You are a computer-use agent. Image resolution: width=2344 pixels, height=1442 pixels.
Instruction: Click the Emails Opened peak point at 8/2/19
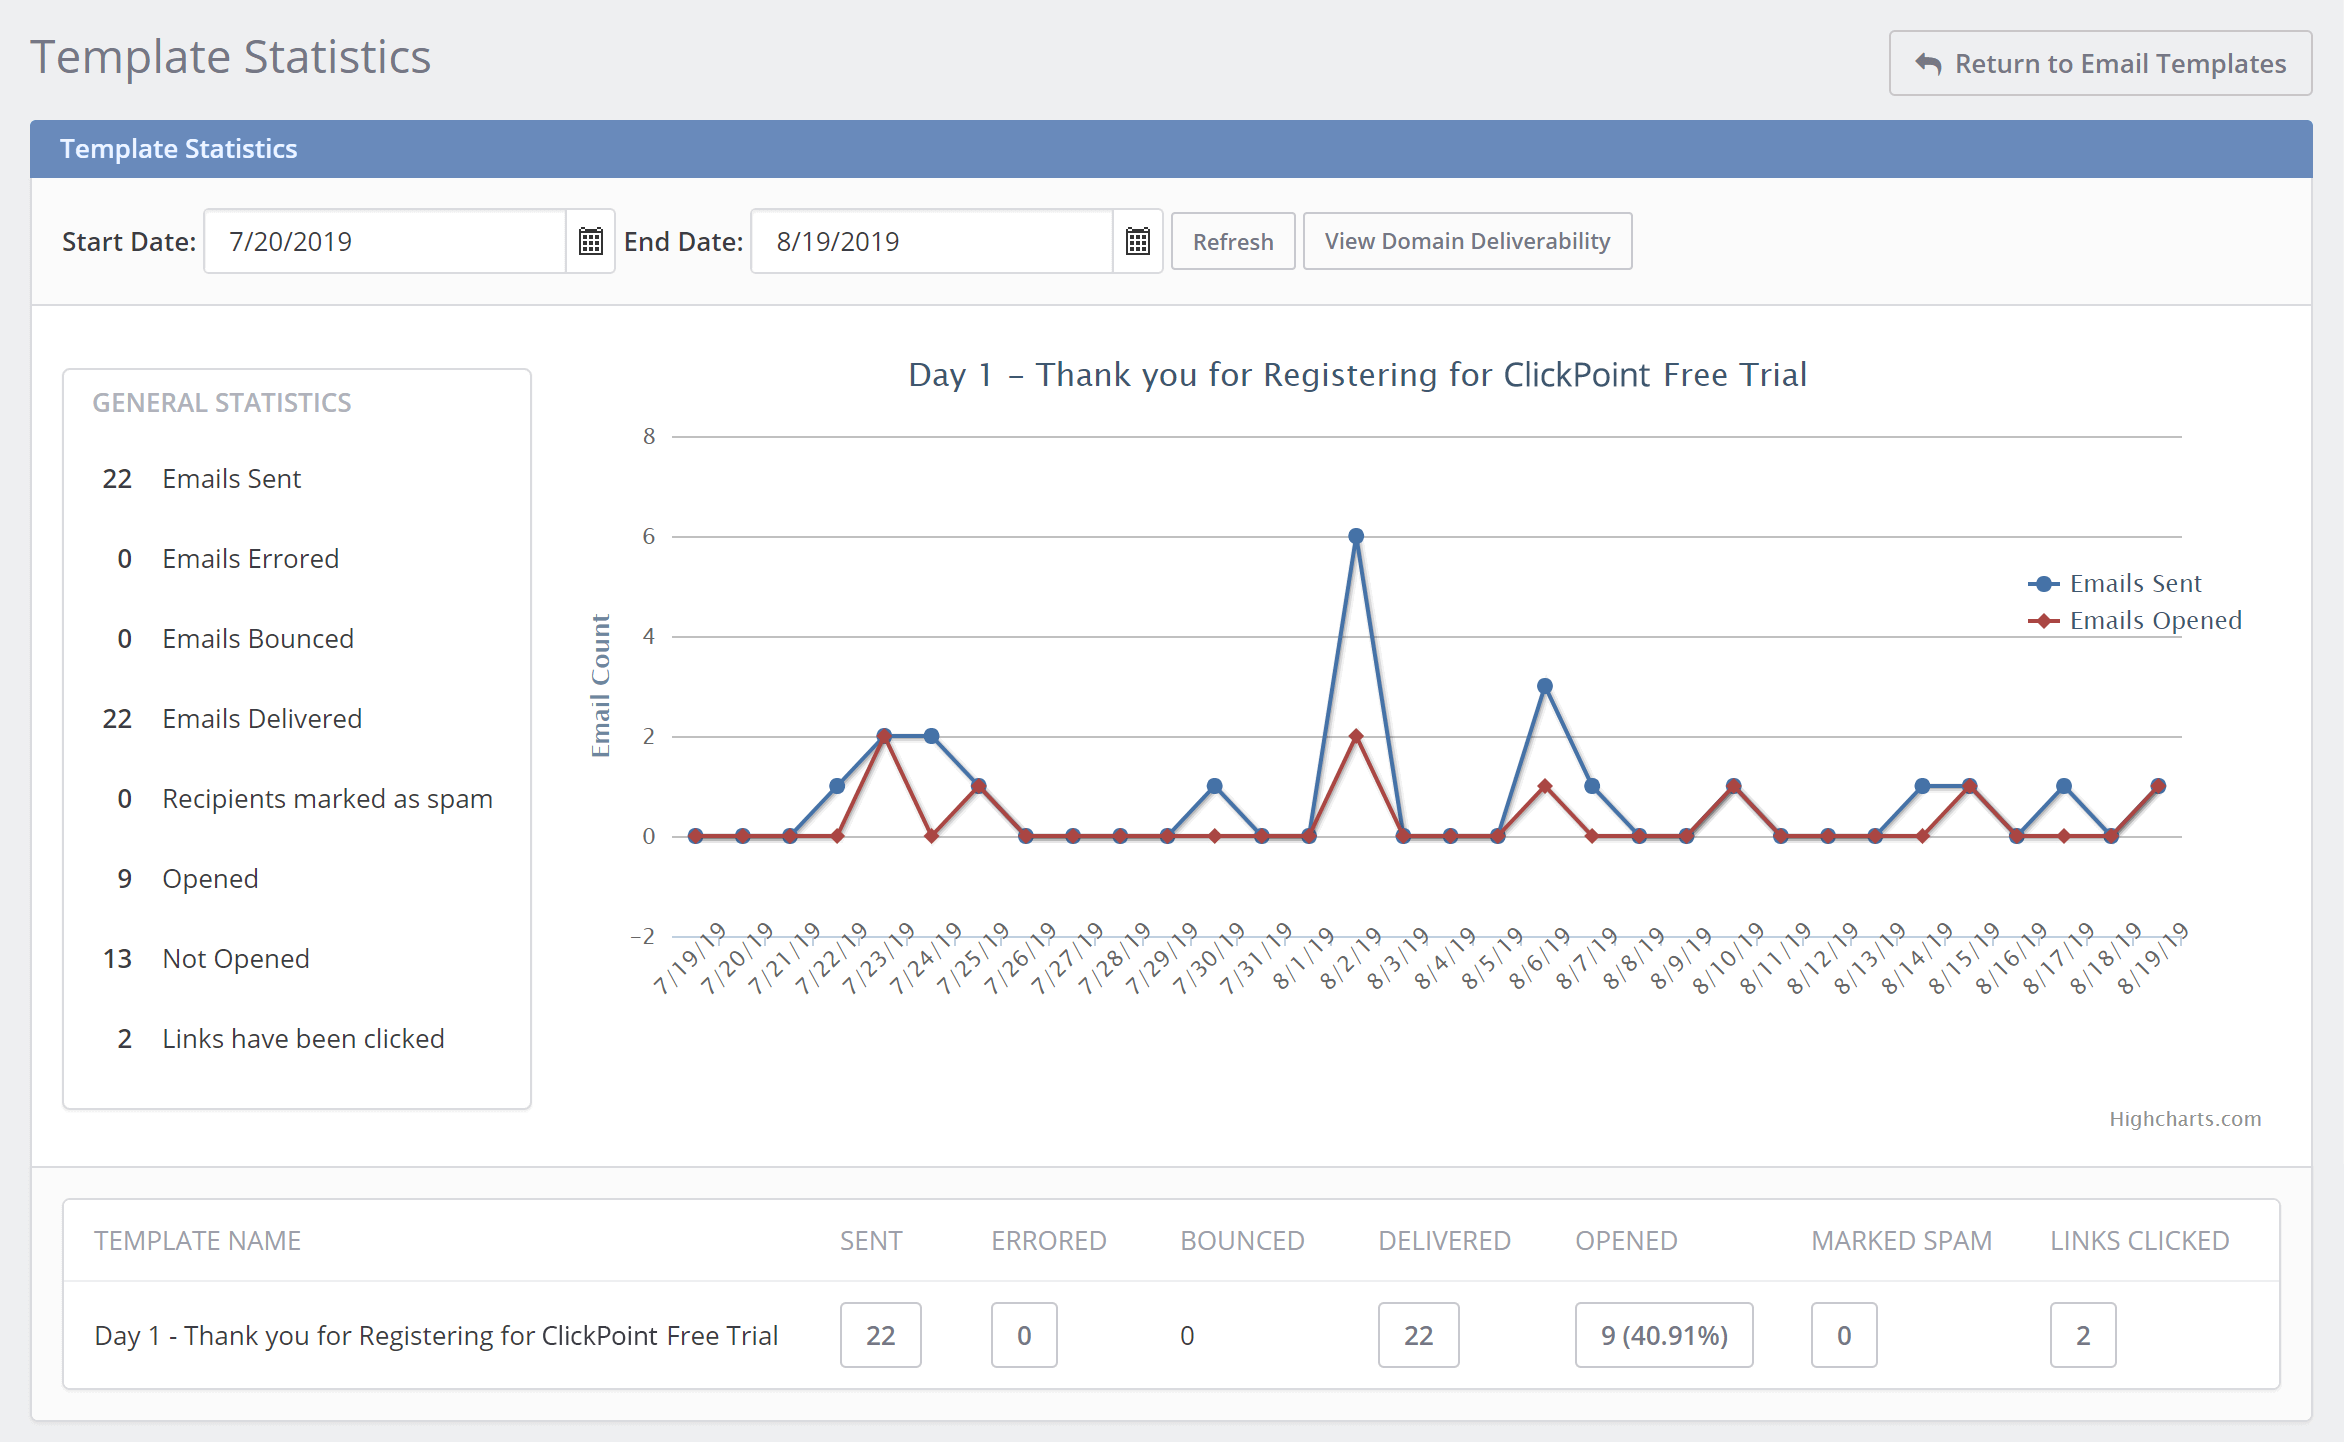(x=1356, y=736)
